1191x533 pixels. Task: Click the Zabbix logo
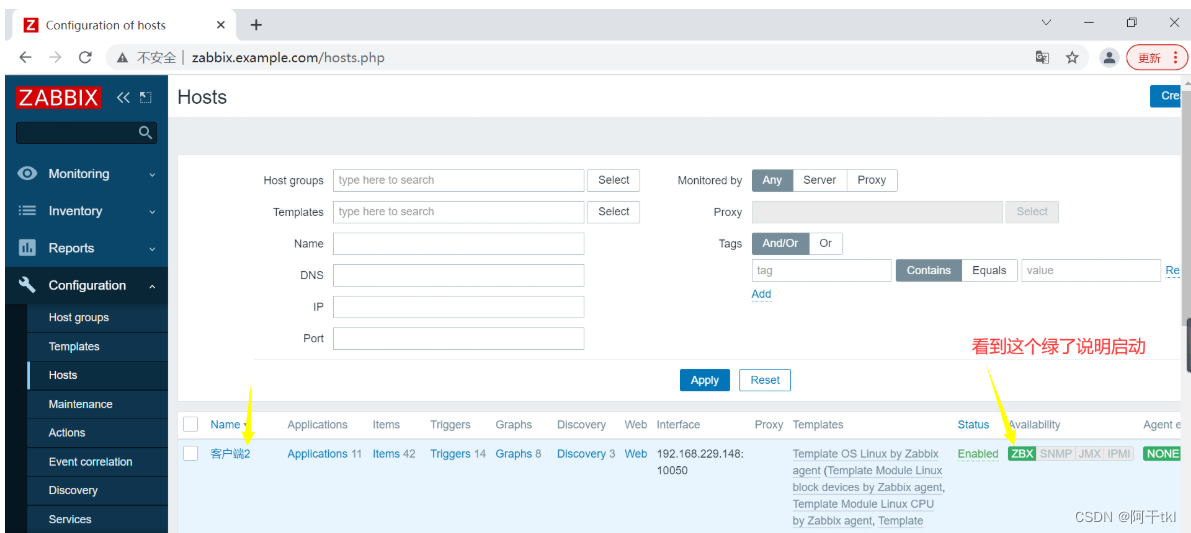pyautogui.click(x=58, y=97)
